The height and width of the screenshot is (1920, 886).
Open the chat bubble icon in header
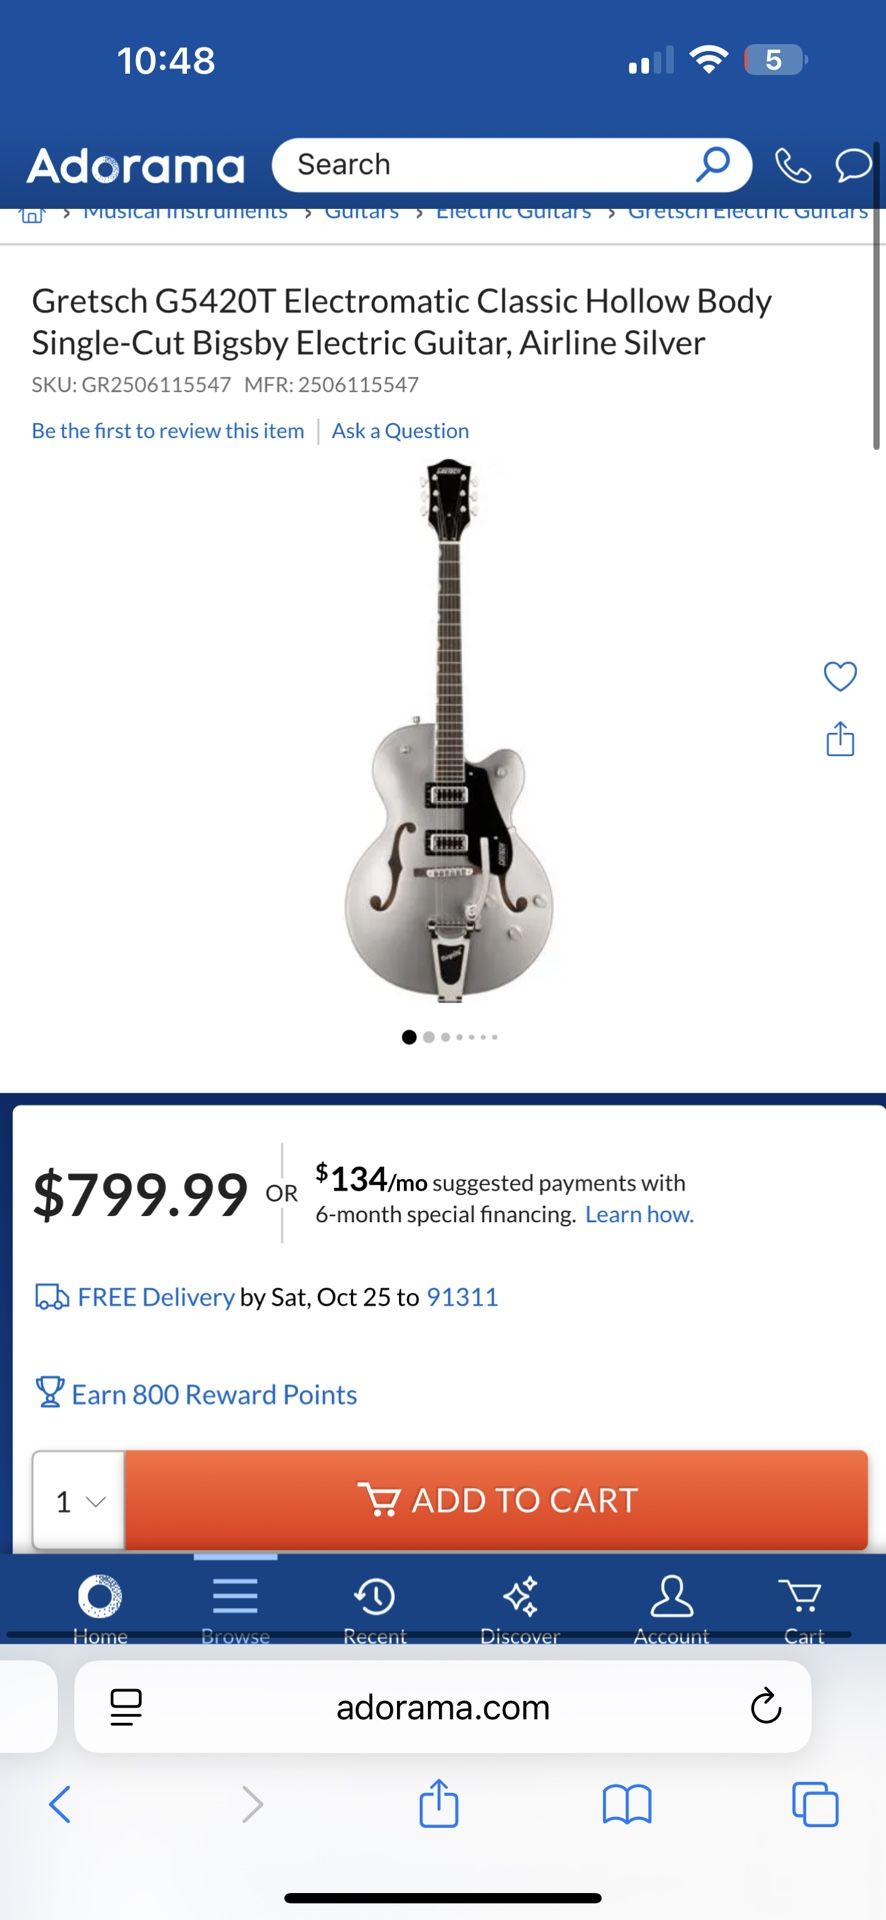coord(852,166)
